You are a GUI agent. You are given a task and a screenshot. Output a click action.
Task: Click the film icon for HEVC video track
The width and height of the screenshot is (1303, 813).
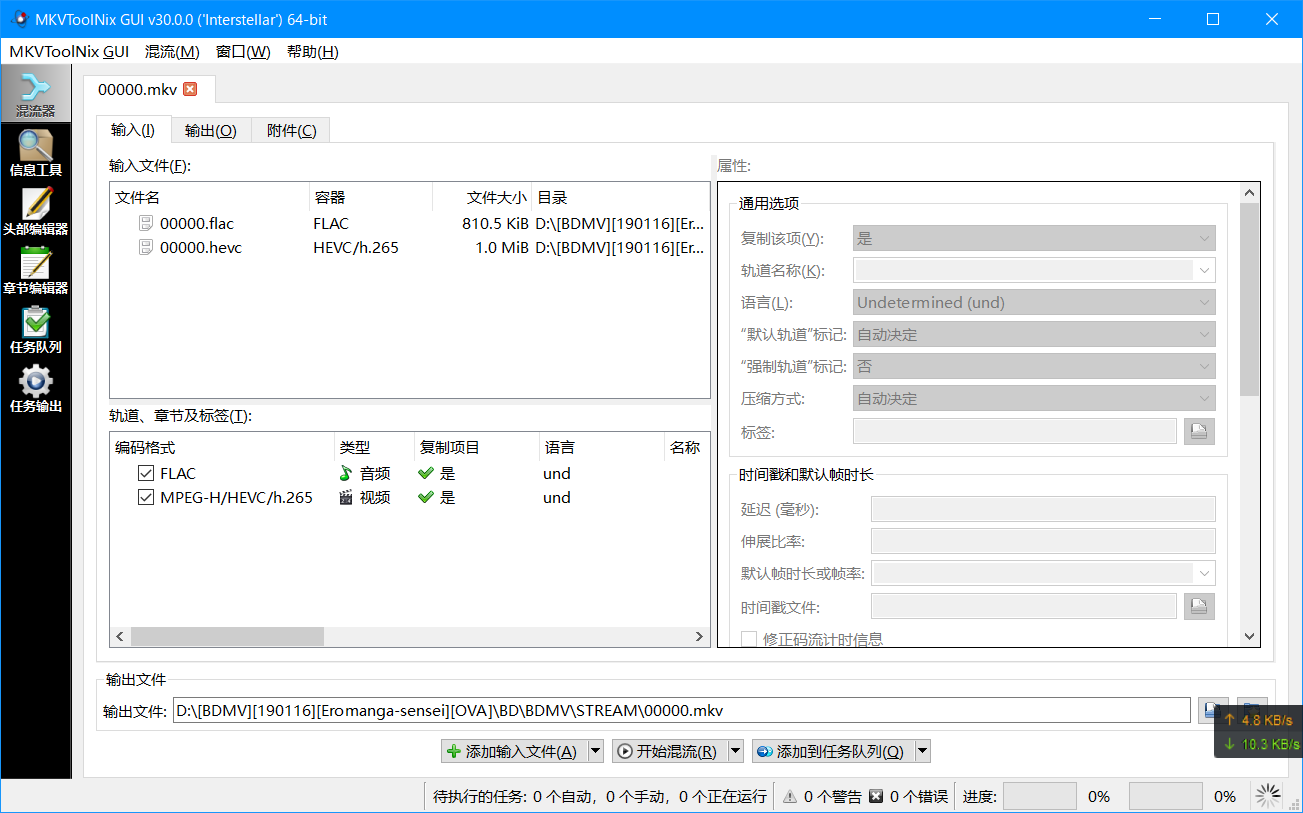(x=346, y=497)
